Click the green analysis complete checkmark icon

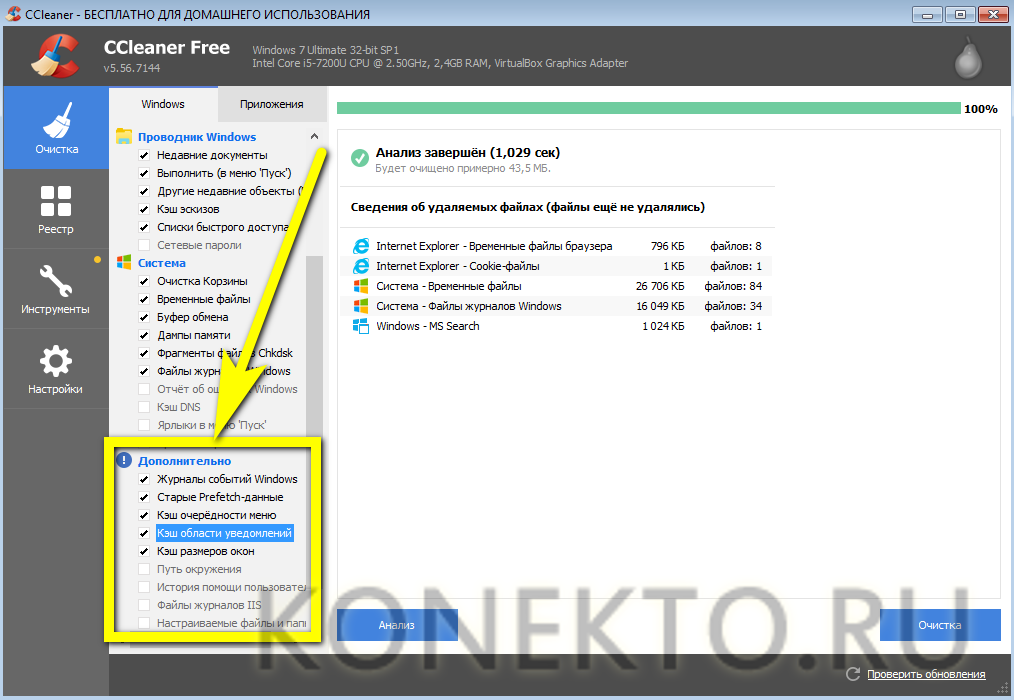coord(360,158)
